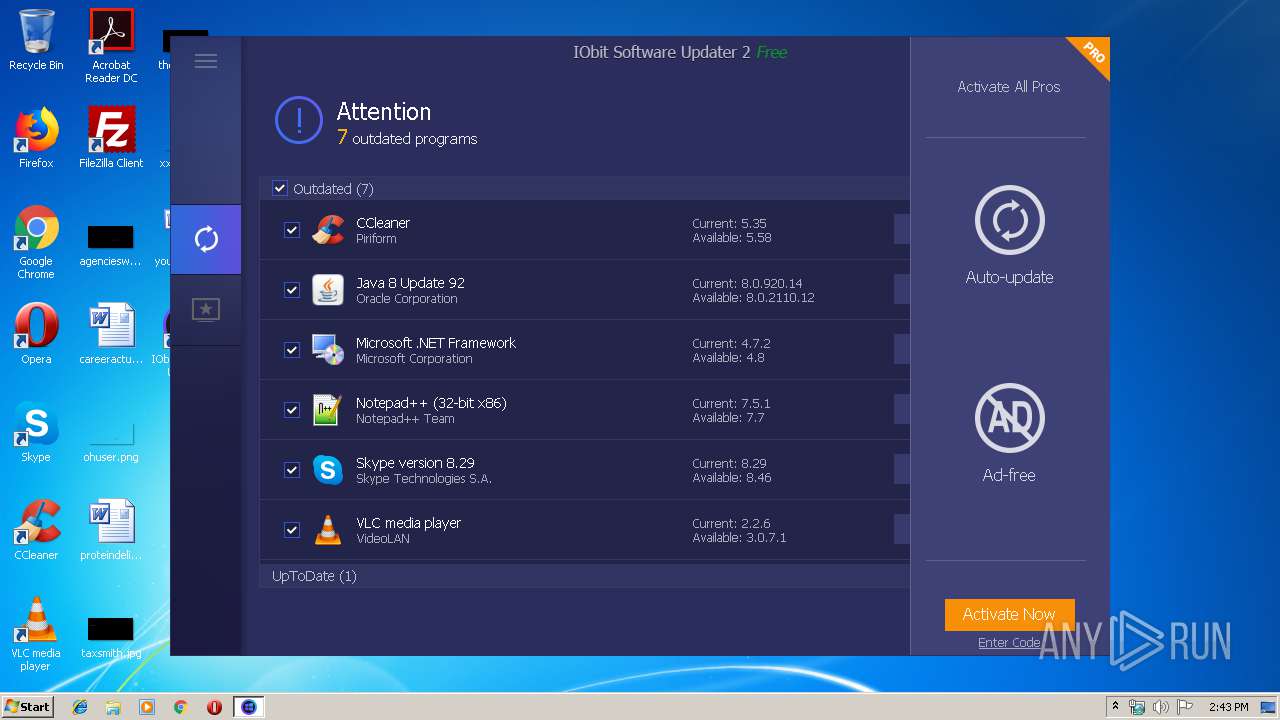Viewport: 1280px width, 720px height.
Task: Collapse the Outdated (7) section header
Action: tap(585, 188)
